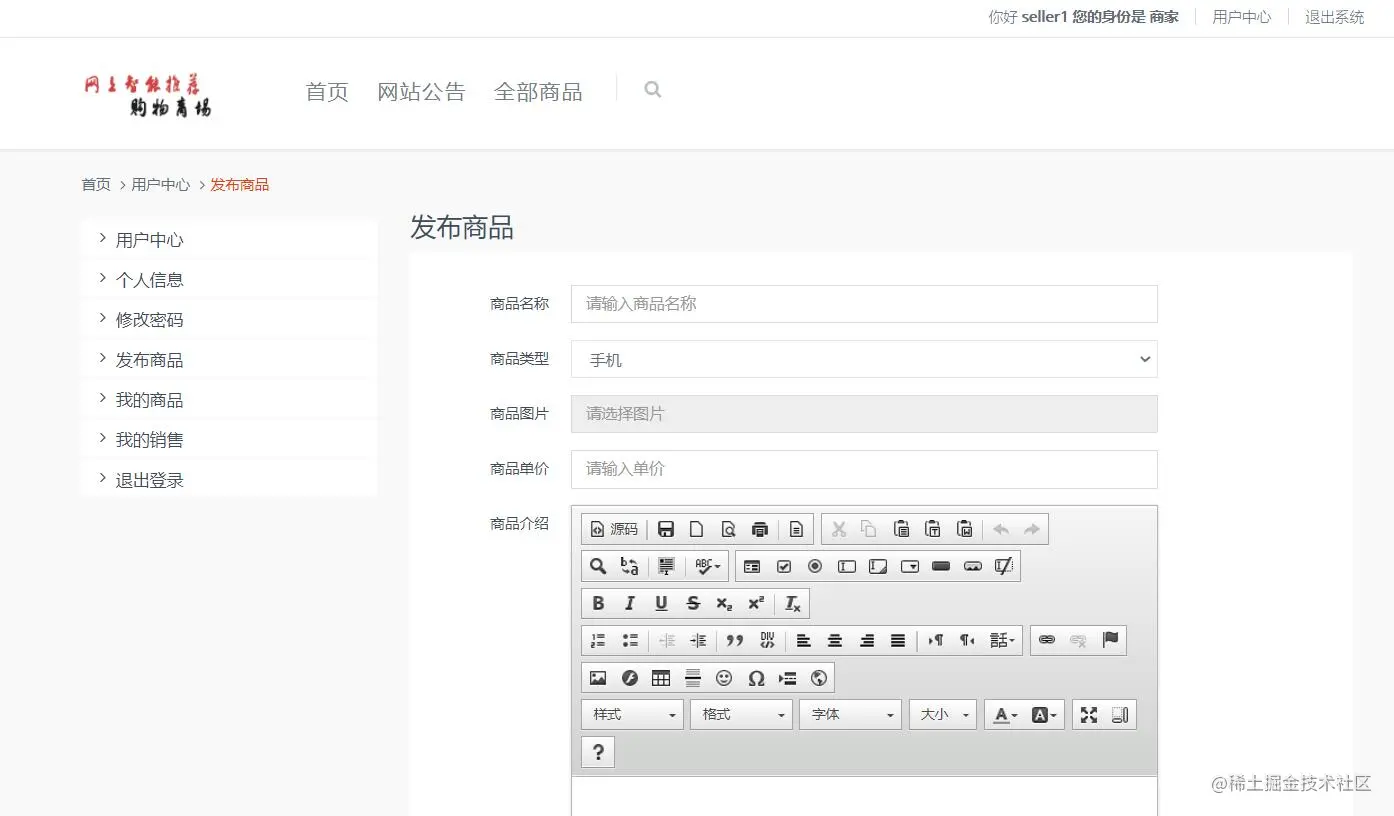Insert a hidden field element

click(1004, 566)
